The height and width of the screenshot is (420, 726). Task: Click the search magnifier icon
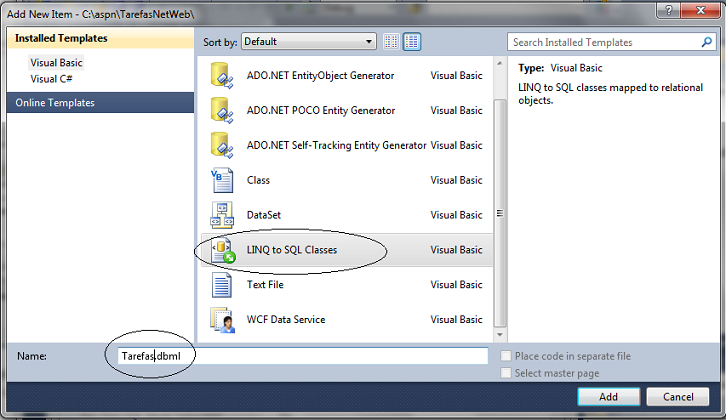pyautogui.click(x=706, y=42)
